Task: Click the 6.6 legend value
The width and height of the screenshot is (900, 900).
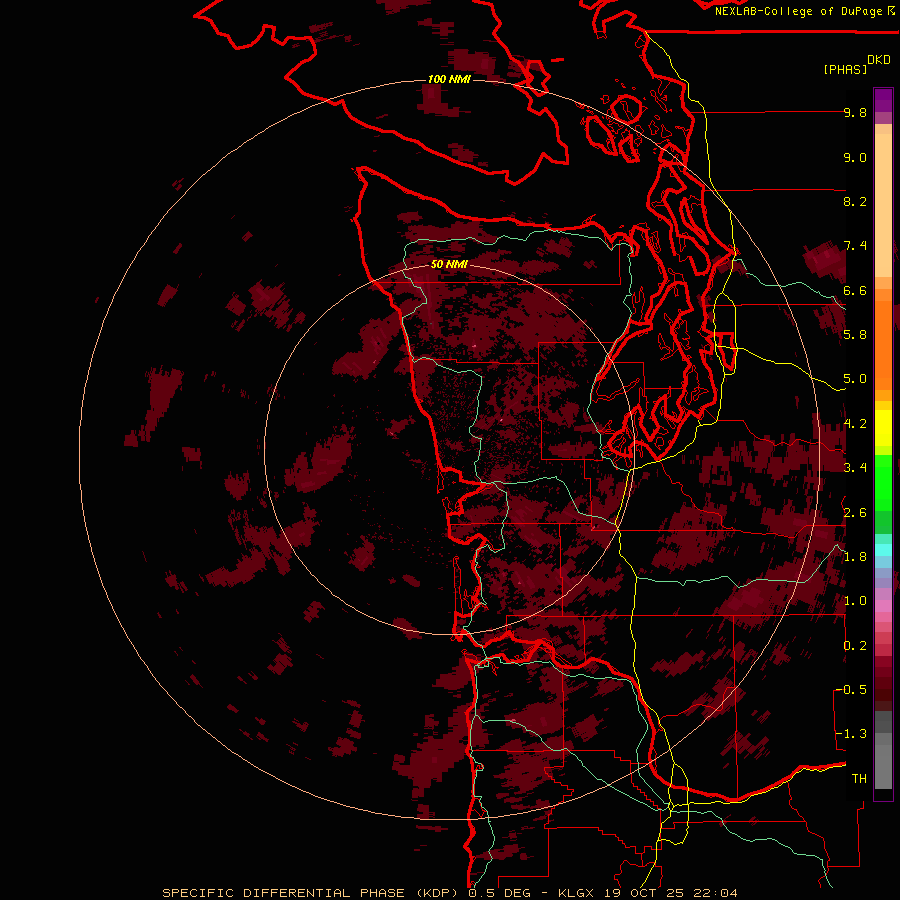Action: pos(855,291)
